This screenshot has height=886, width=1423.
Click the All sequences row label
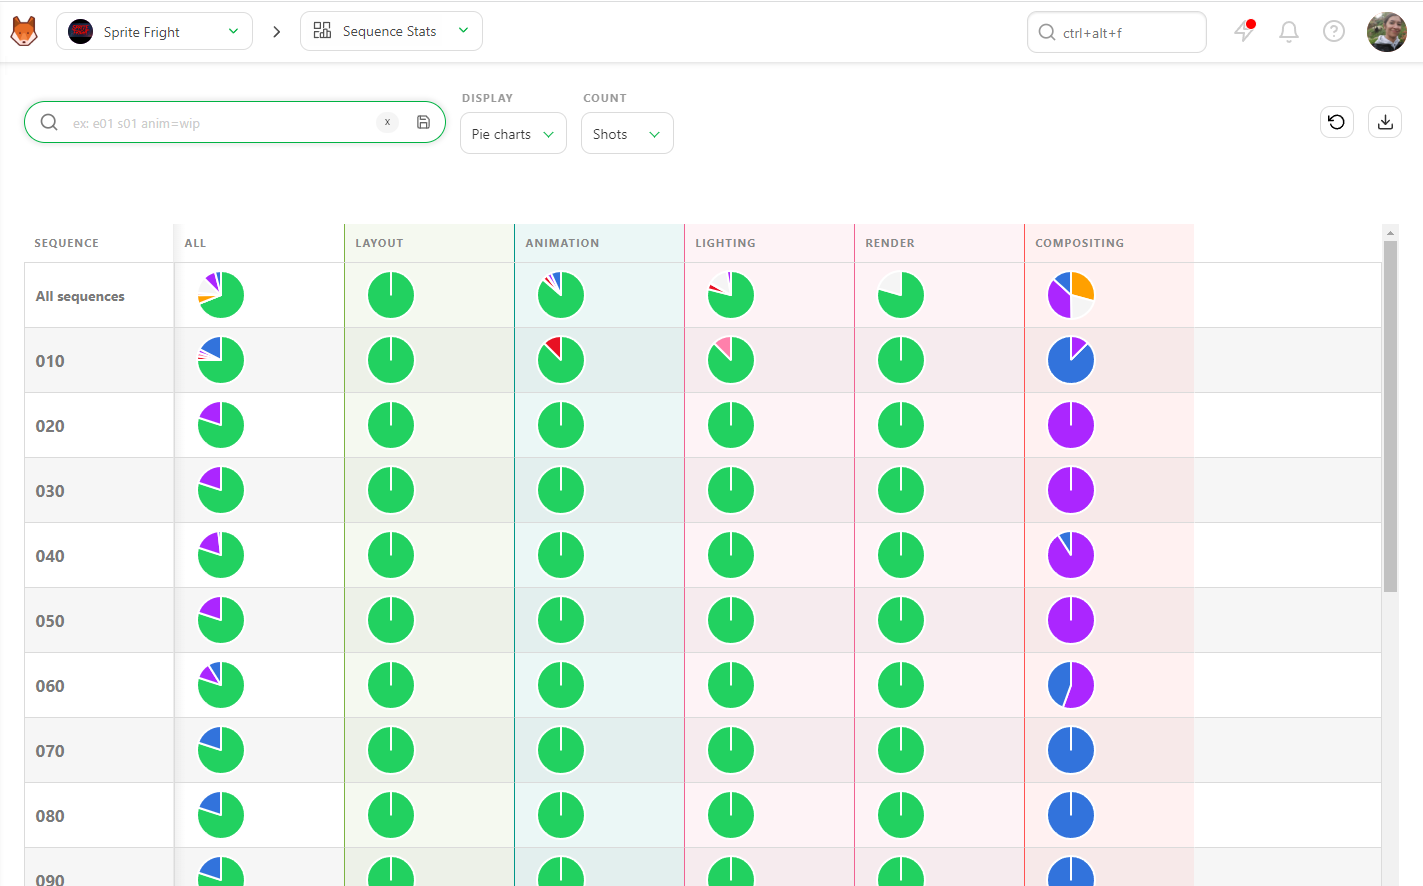click(x=80, y=296)
